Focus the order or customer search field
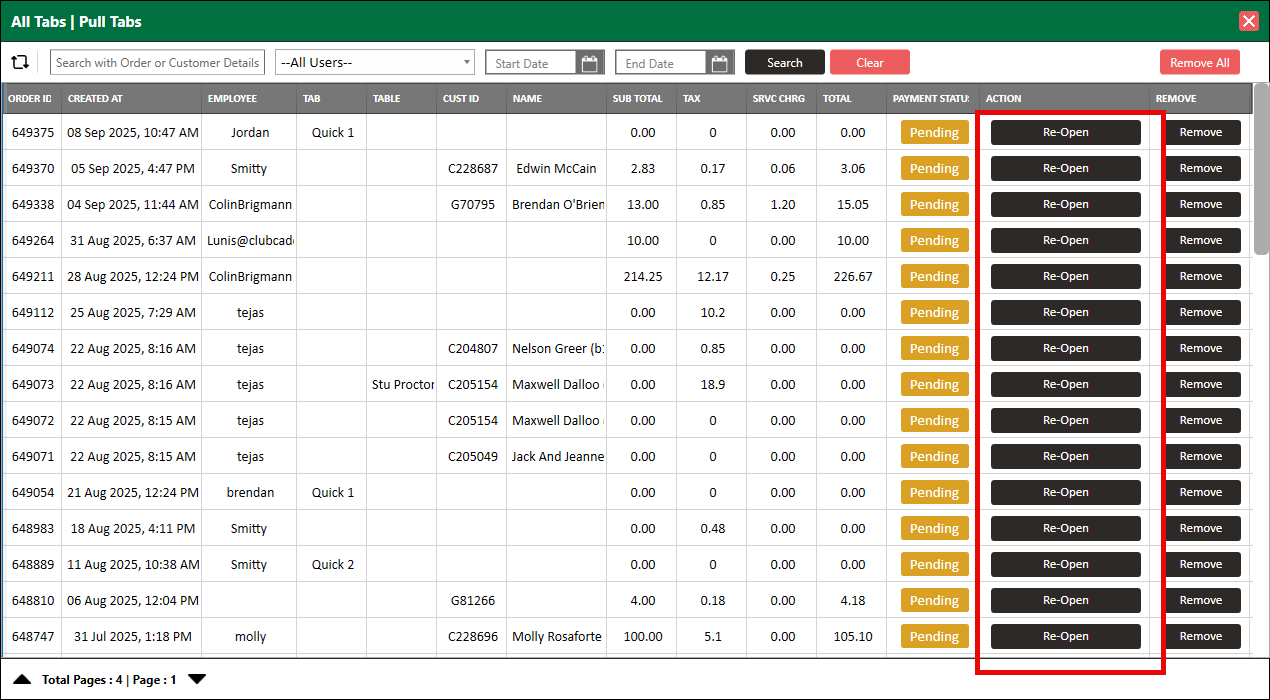This screenshot has width=1270, height=700. coord(157,62)
